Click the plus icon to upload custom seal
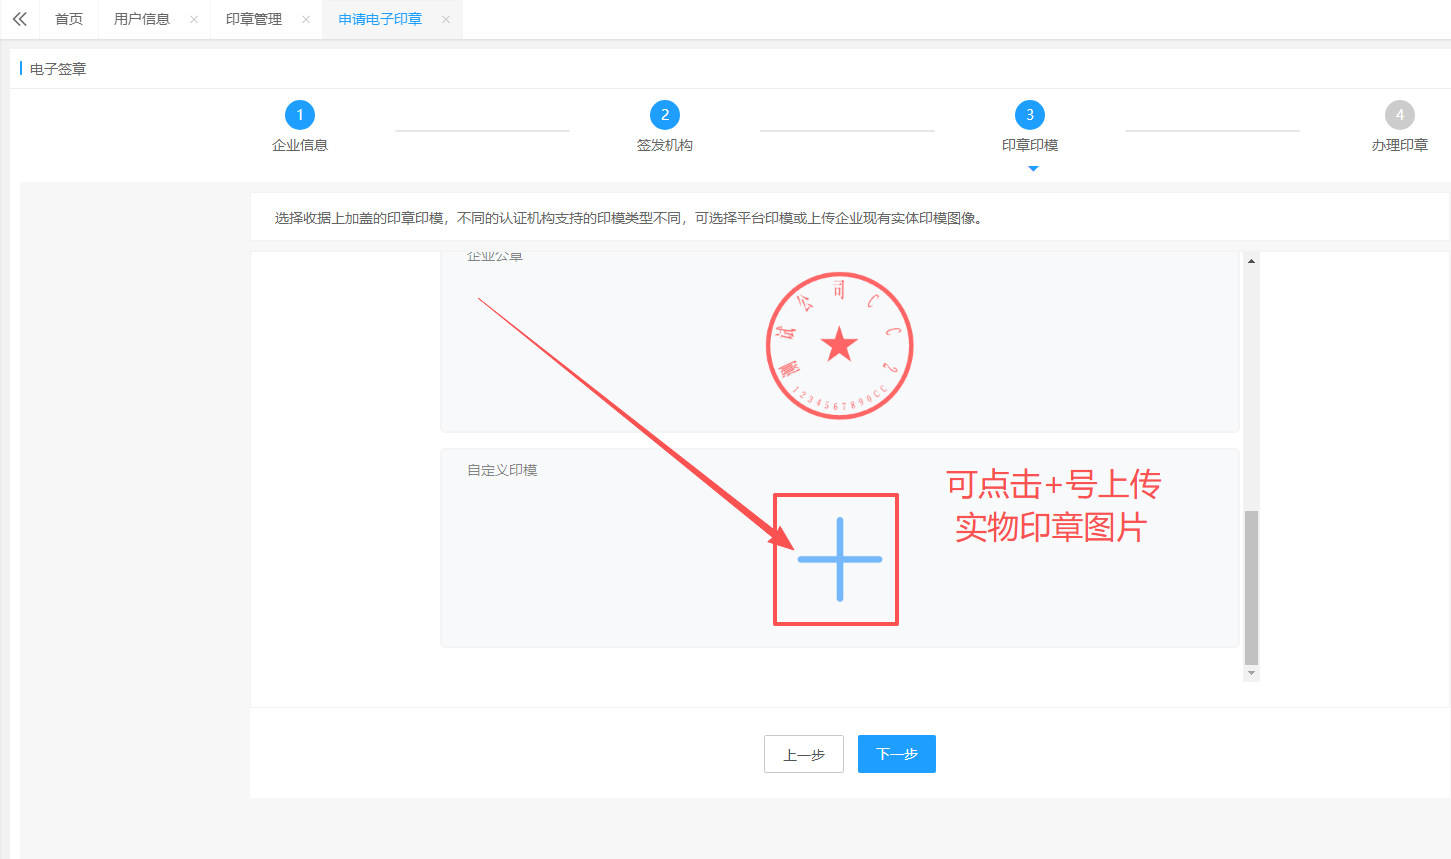The height and width of the screenshot is (859, 1451). click(839, 559)
